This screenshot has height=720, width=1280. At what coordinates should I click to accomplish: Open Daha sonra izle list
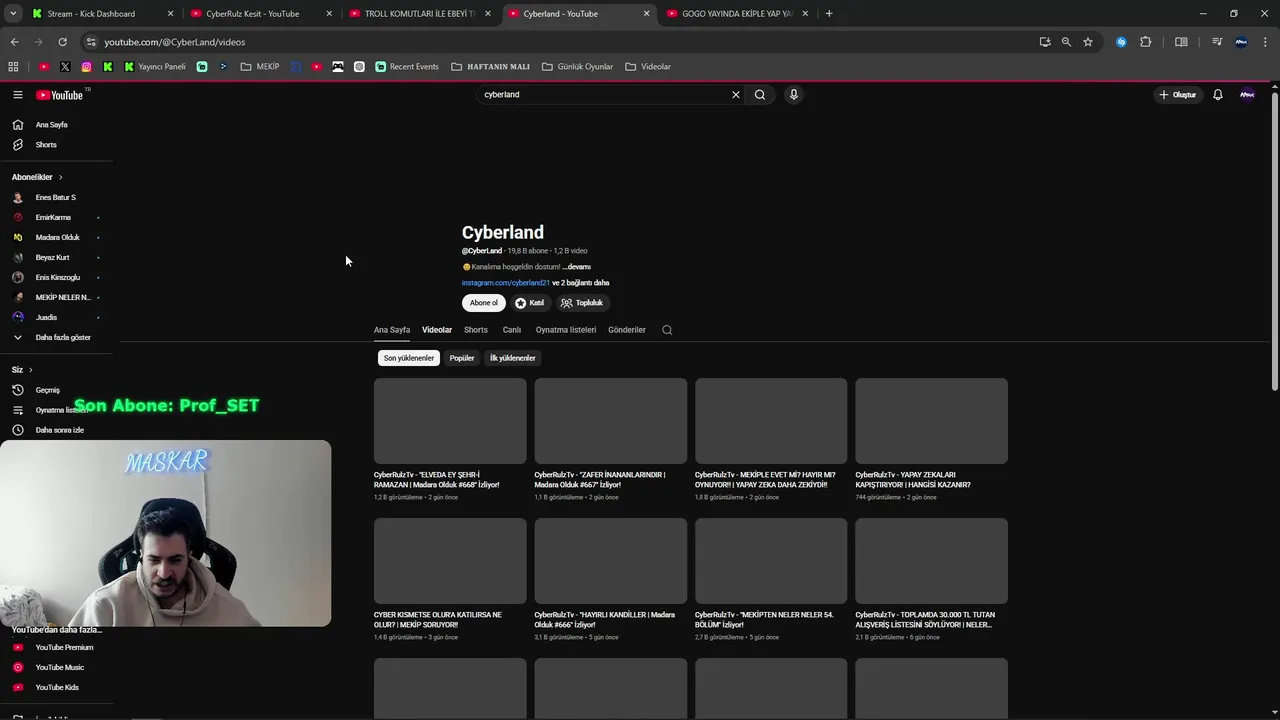59,430
